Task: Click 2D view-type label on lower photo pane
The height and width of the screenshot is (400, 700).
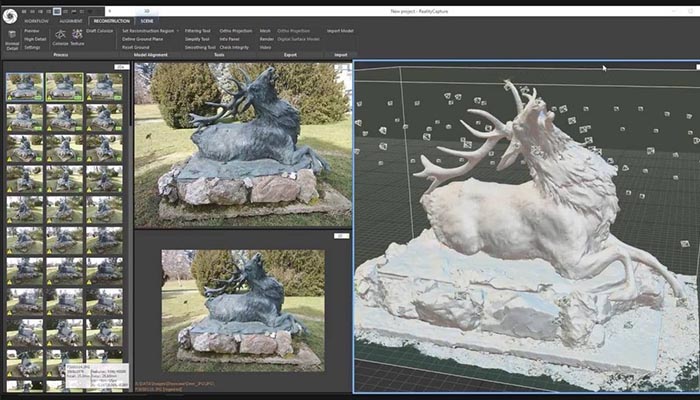Action: point(342,236)
